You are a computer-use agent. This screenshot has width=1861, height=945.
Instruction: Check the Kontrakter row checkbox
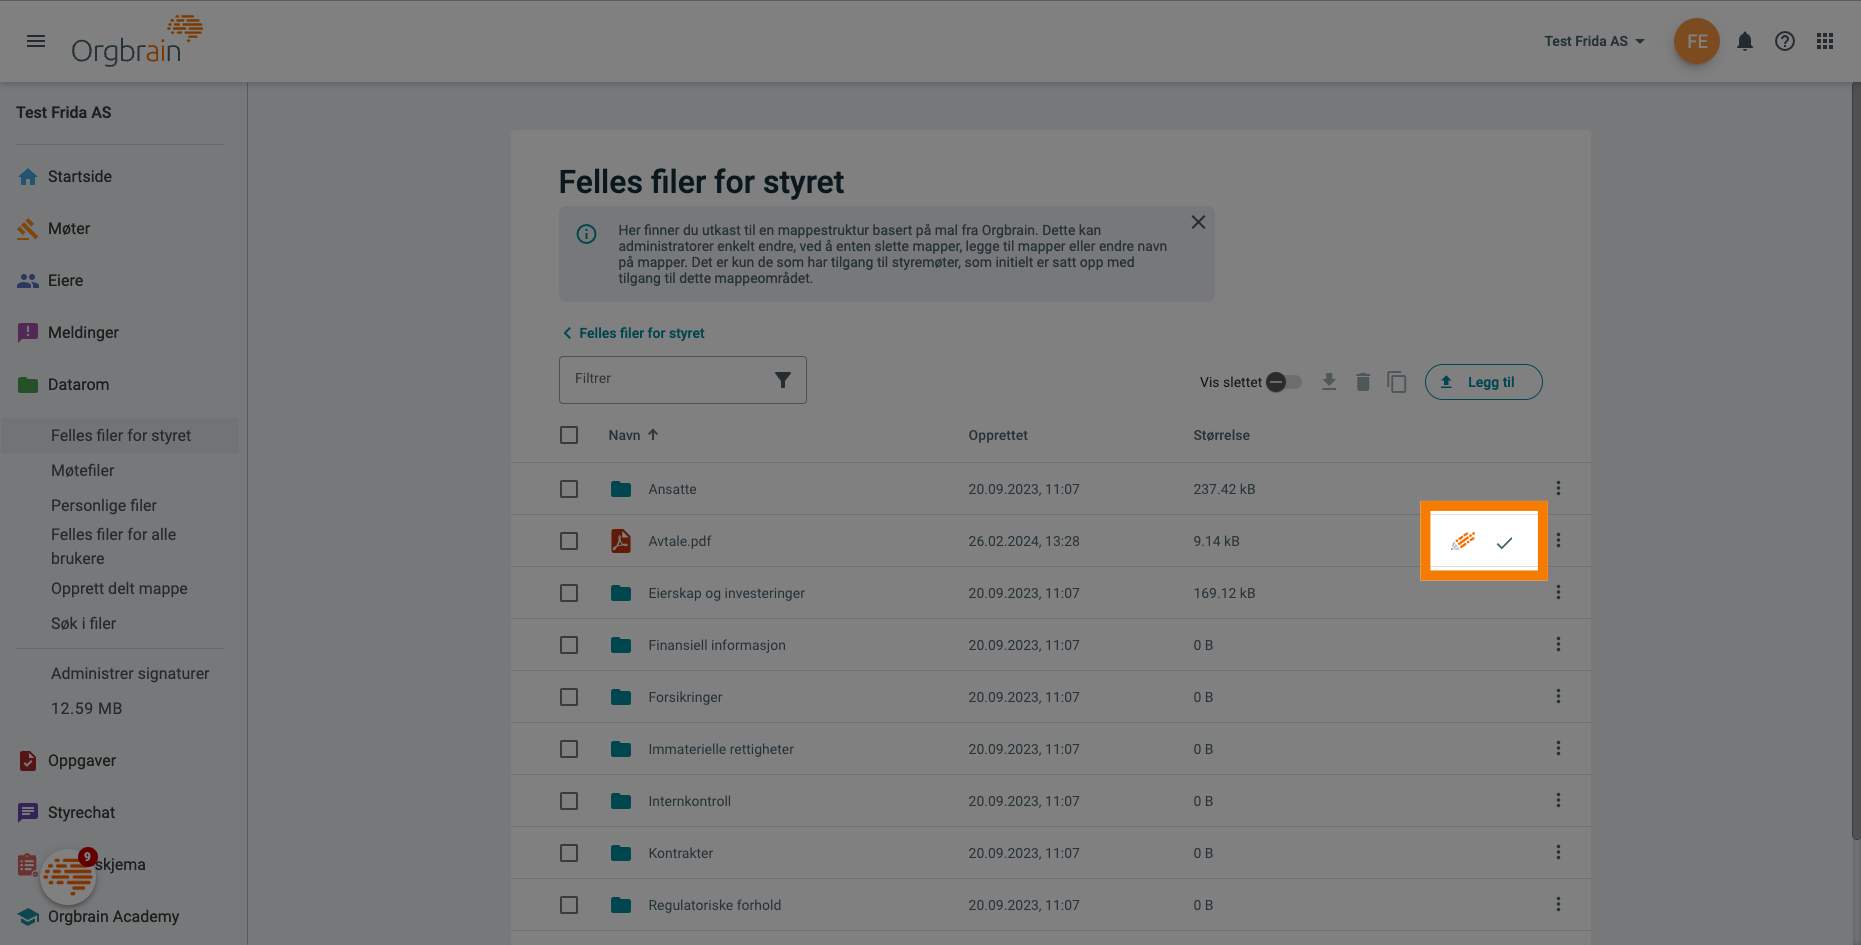[x=569, y=853]
